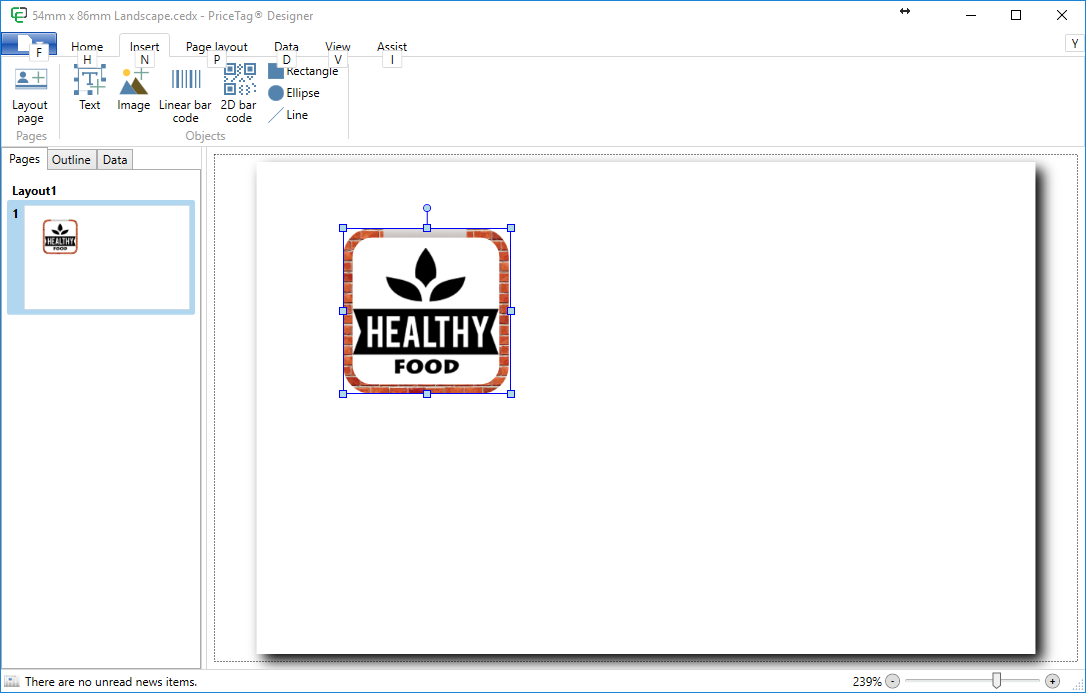1086x693 pixels.
Task: Minimize the PriceTag Designer window
Action: pyautogui.click(x=970, y=15)
